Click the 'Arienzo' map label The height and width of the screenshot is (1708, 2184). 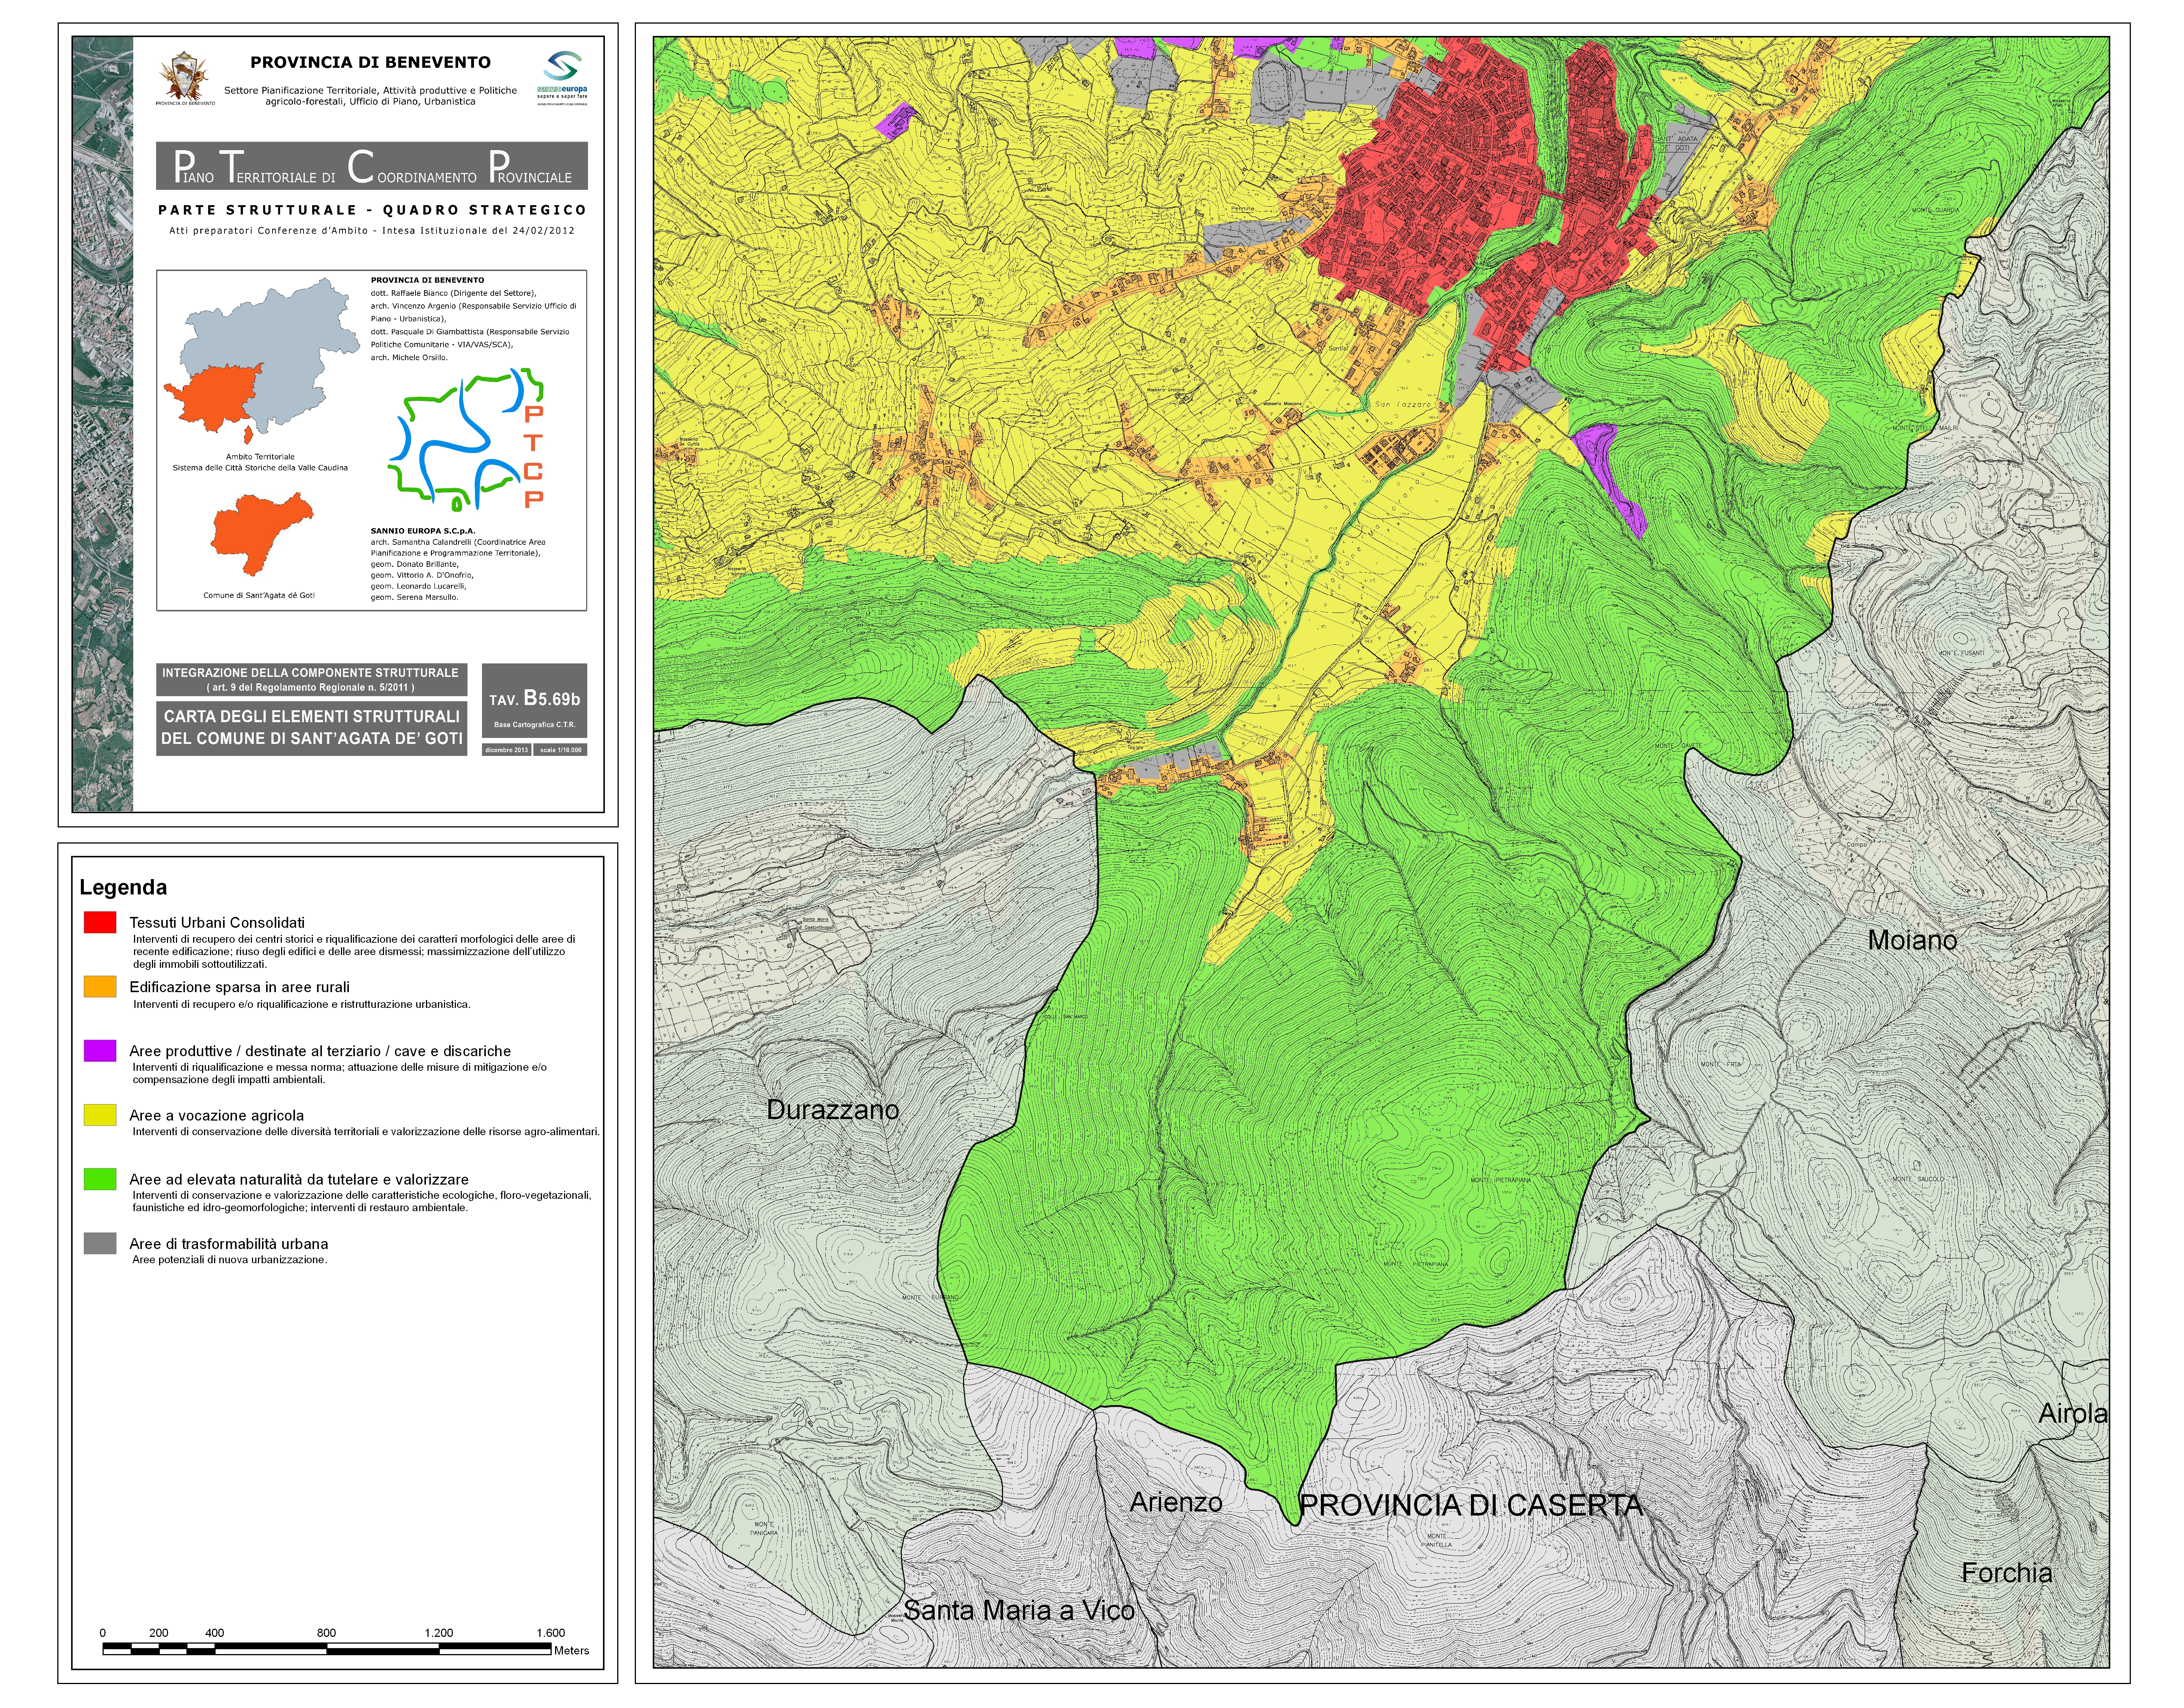click(1176, 1502)
